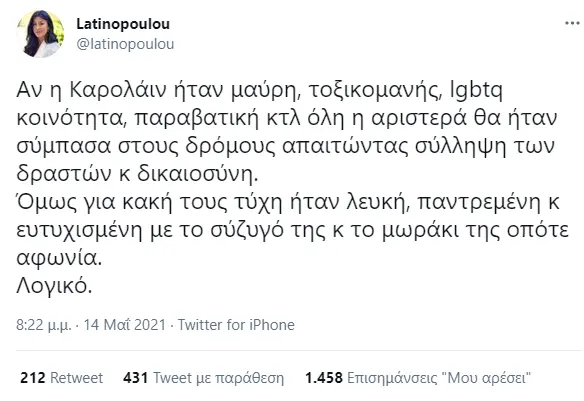Open the more options three-dot menu
The image size is (584, 401).
[572, 23]
